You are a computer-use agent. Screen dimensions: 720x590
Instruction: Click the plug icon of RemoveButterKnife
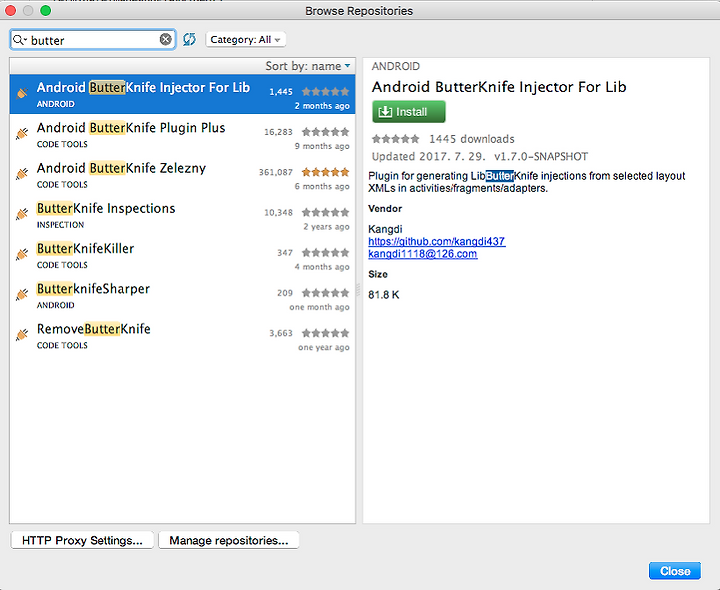[22, 335]
